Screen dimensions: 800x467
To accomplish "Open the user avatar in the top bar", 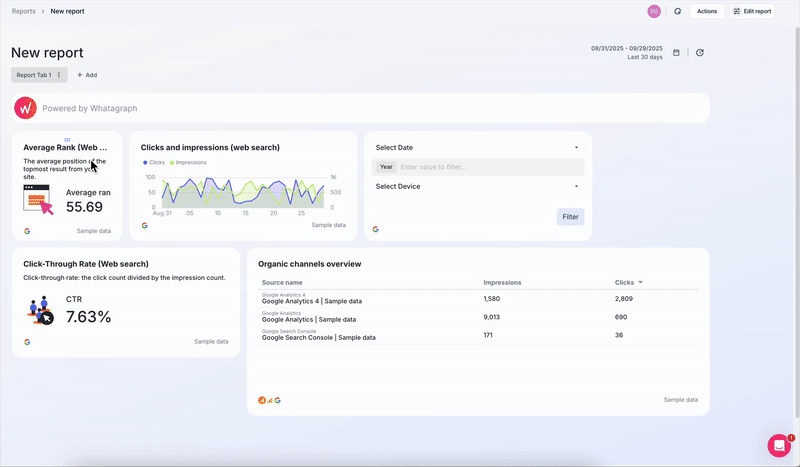I will click(x=654, y=11).
